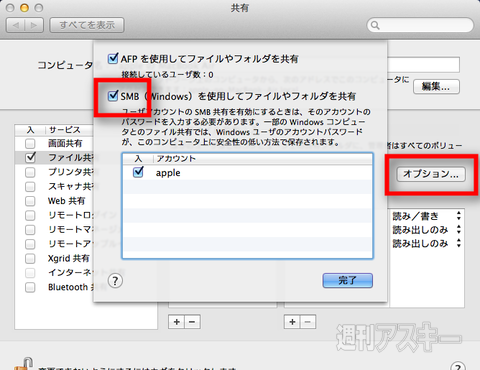Screen dimensions: 480x370
Task: Click the yellow minimize window button
Action: coord(24,8)
